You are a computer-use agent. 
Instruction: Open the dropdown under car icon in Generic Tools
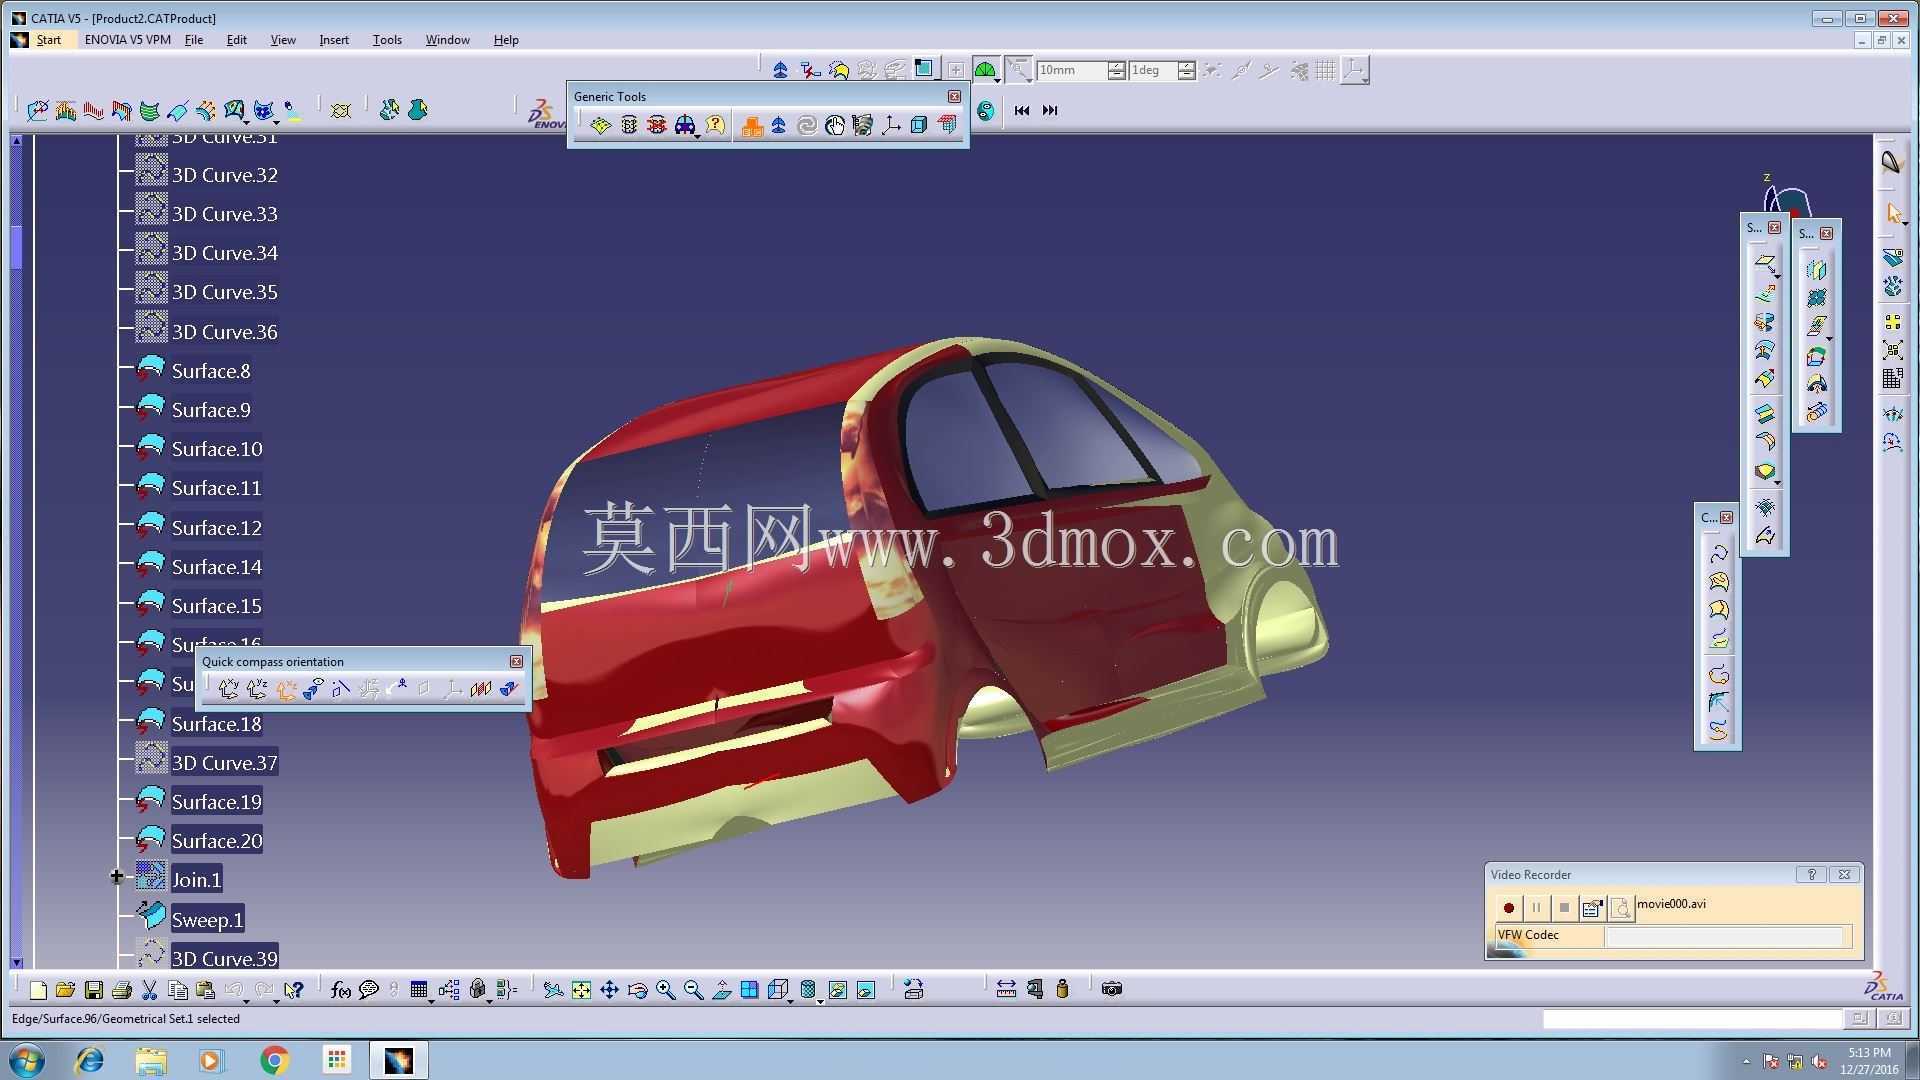click(697, 135)
